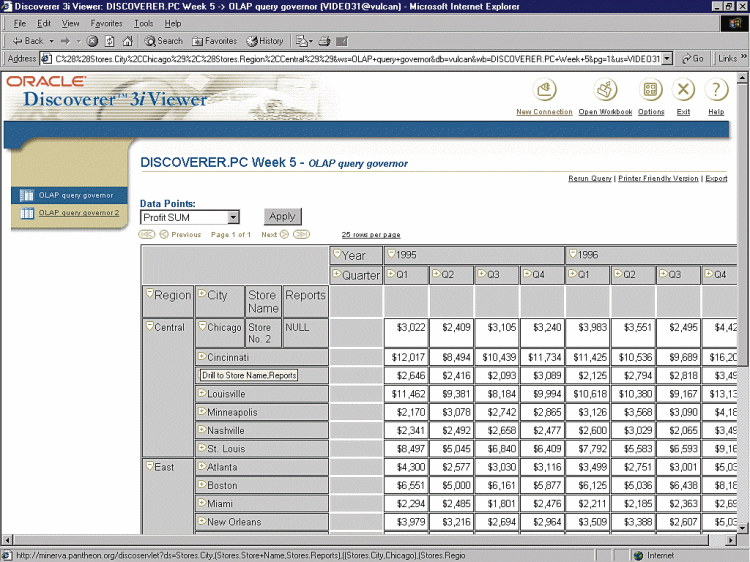Collapse the East region
750x562 pixels.
click(x=150, y=465)
